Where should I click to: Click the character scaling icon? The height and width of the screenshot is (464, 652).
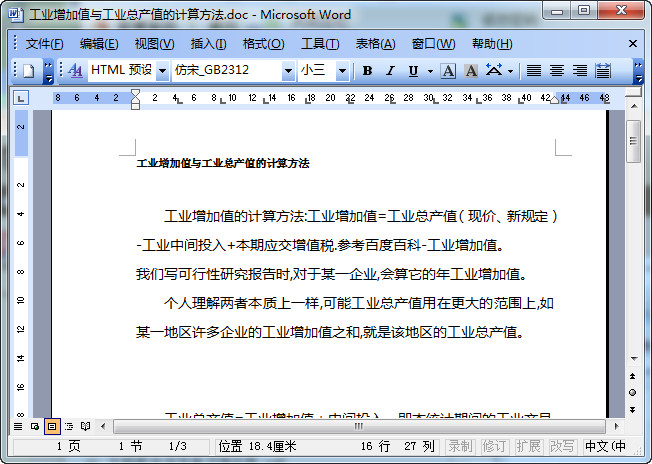pyautogui.click(x=494, y=70)
